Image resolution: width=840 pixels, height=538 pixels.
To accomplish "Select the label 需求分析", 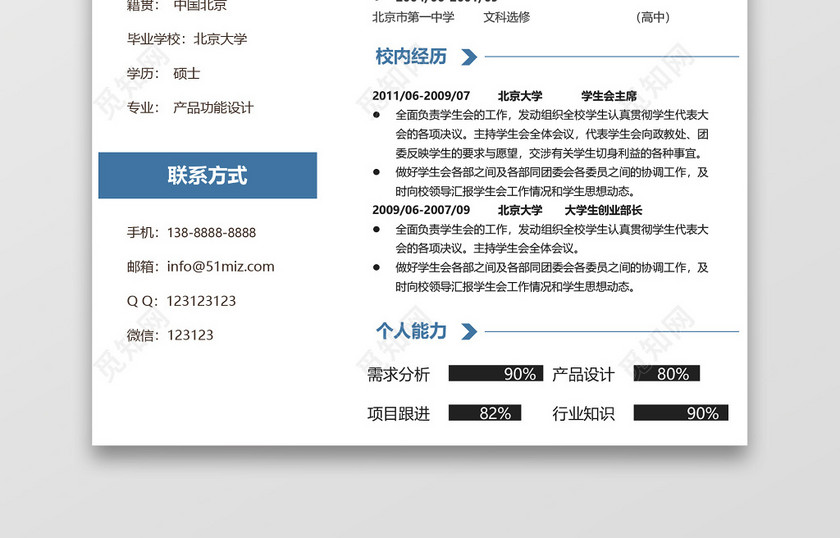I will 399,374.
